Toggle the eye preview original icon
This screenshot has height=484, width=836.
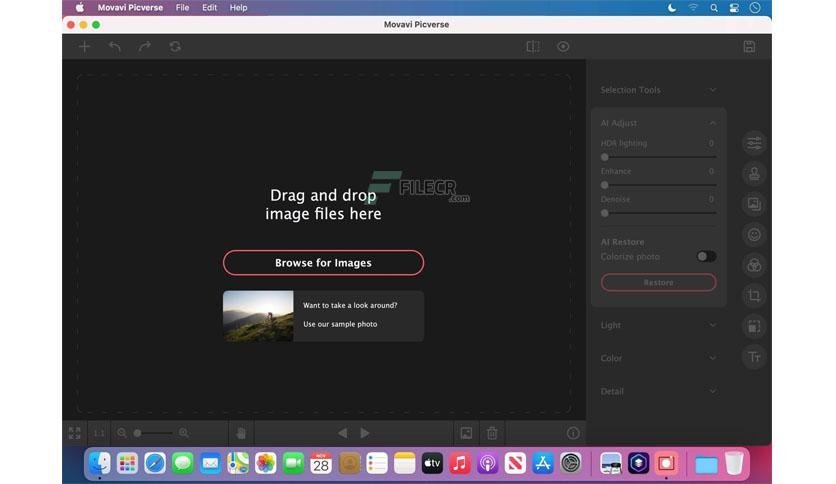(x=563, y=46)
